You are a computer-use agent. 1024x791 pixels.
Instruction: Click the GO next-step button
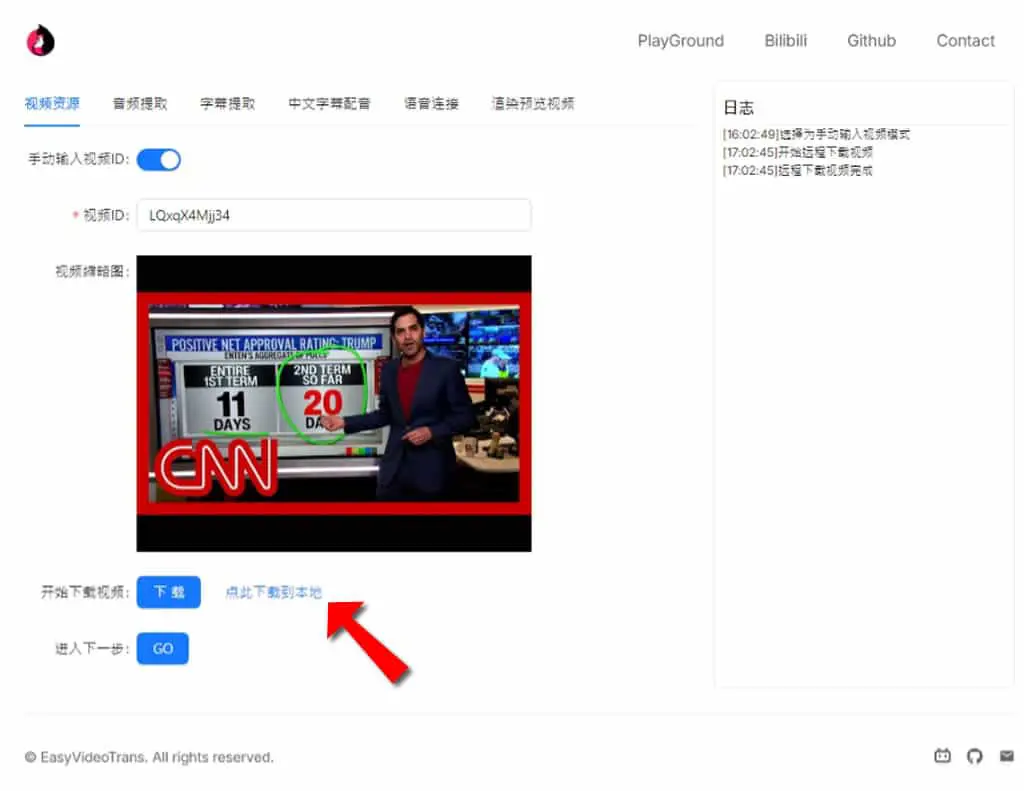pyautogui.click(x=163, y=649)
